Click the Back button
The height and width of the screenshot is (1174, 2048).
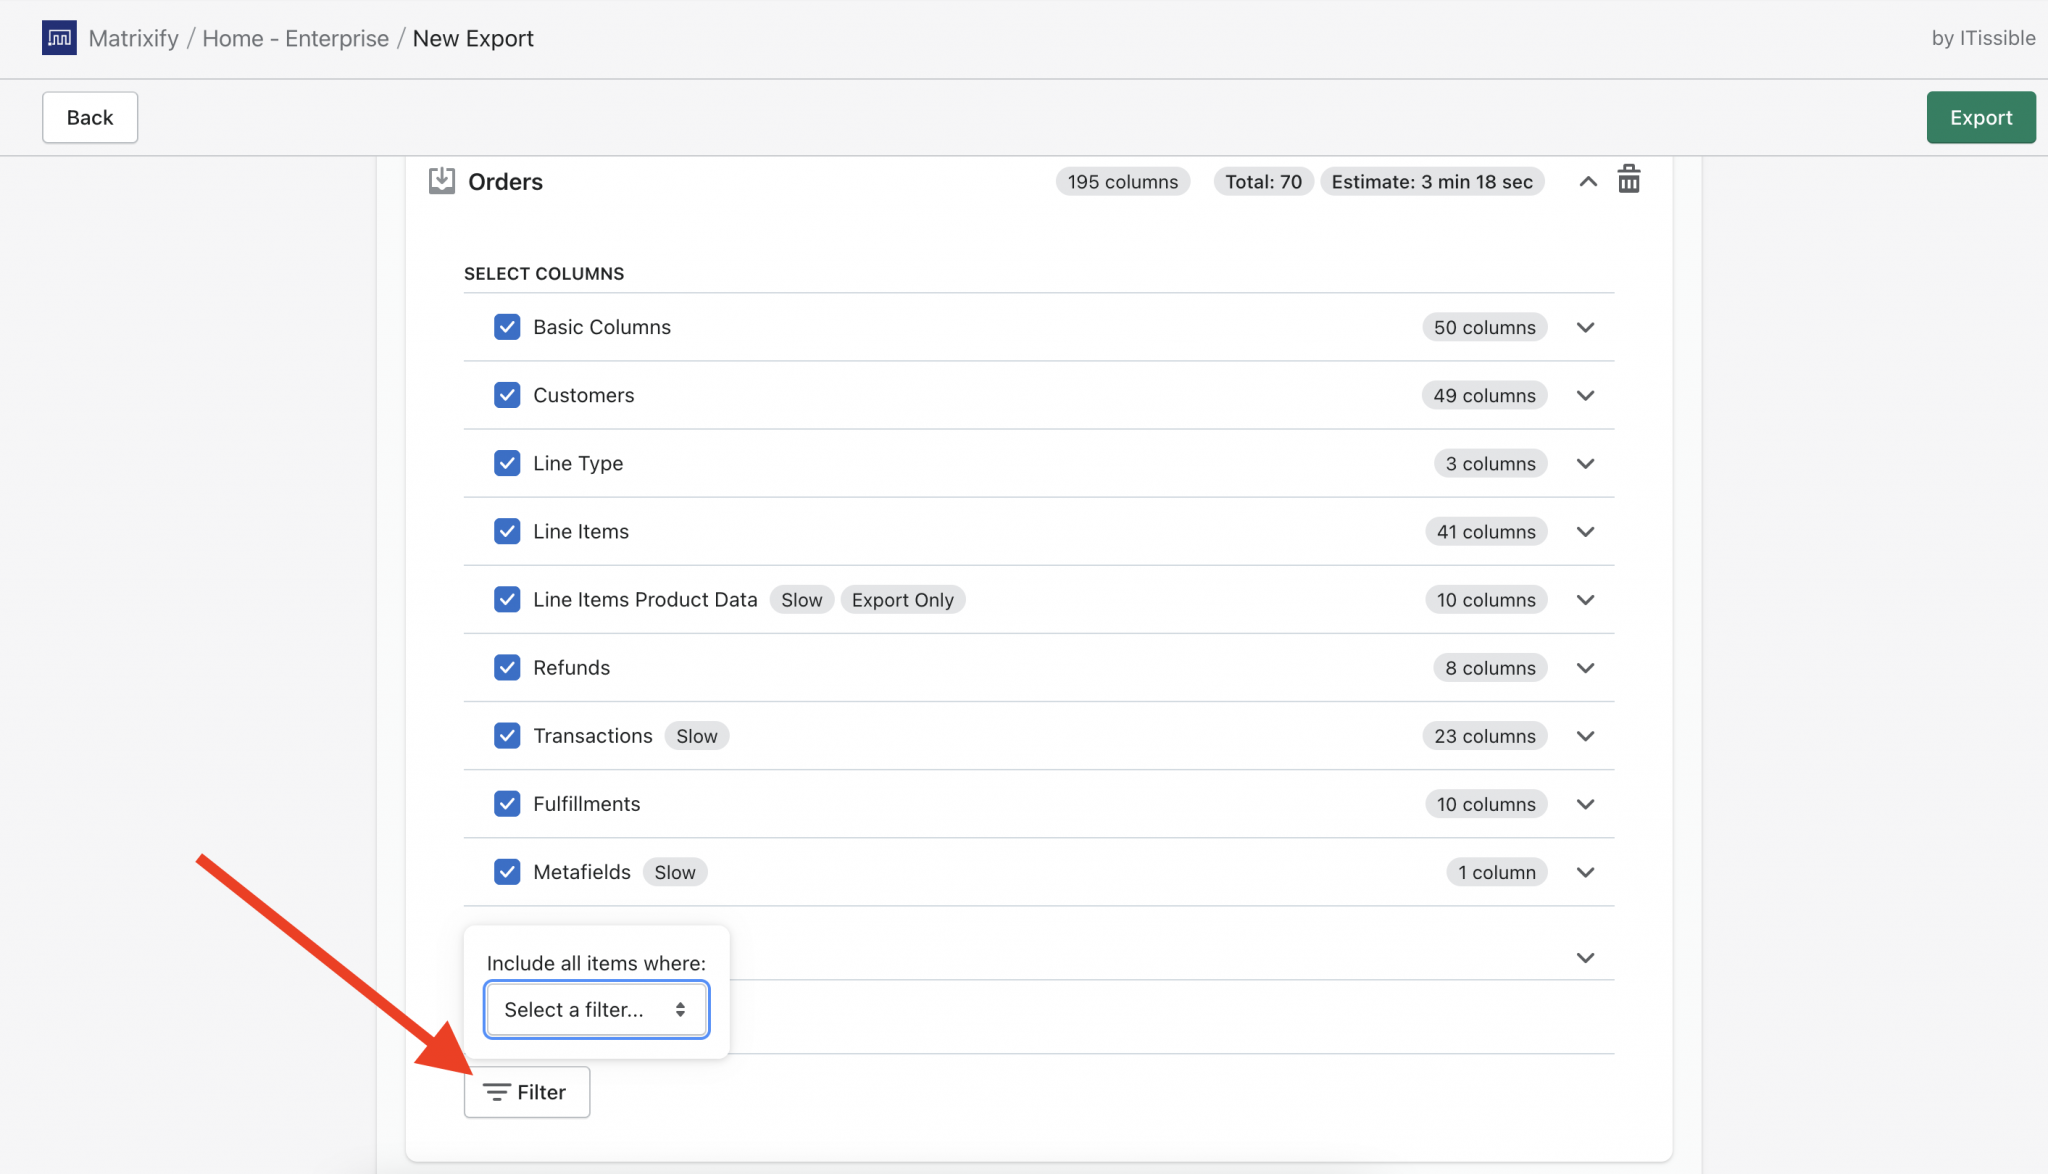(x=89, y=117)
